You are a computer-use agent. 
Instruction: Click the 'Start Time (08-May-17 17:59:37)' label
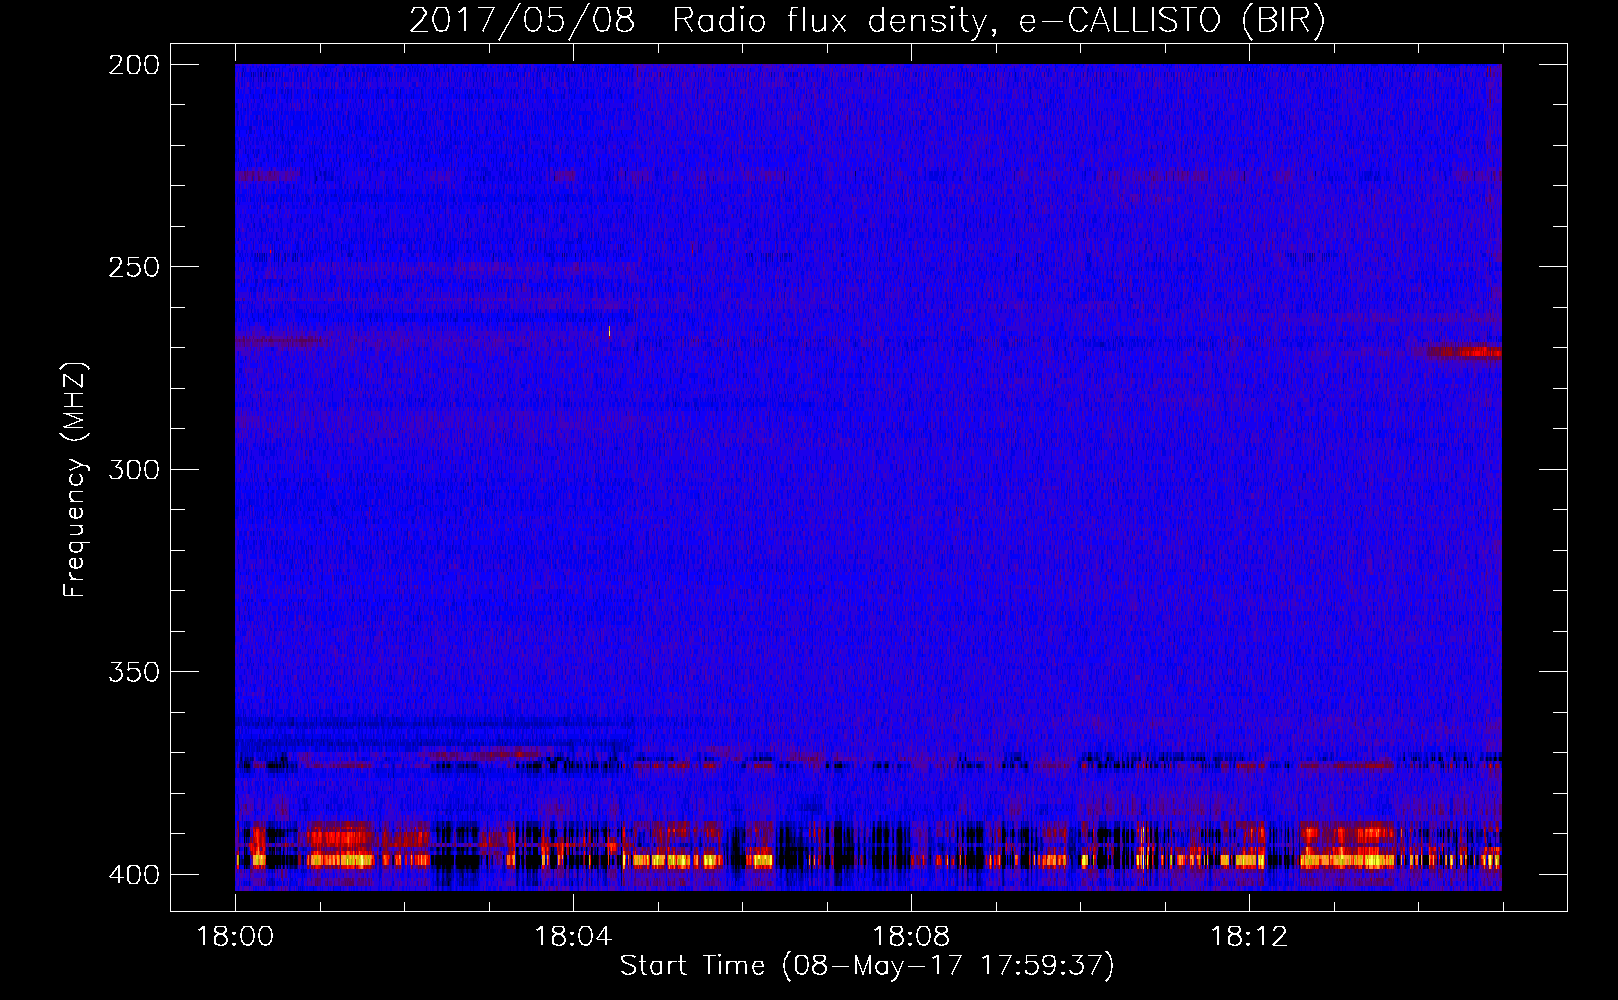click(x=867, y=966)
